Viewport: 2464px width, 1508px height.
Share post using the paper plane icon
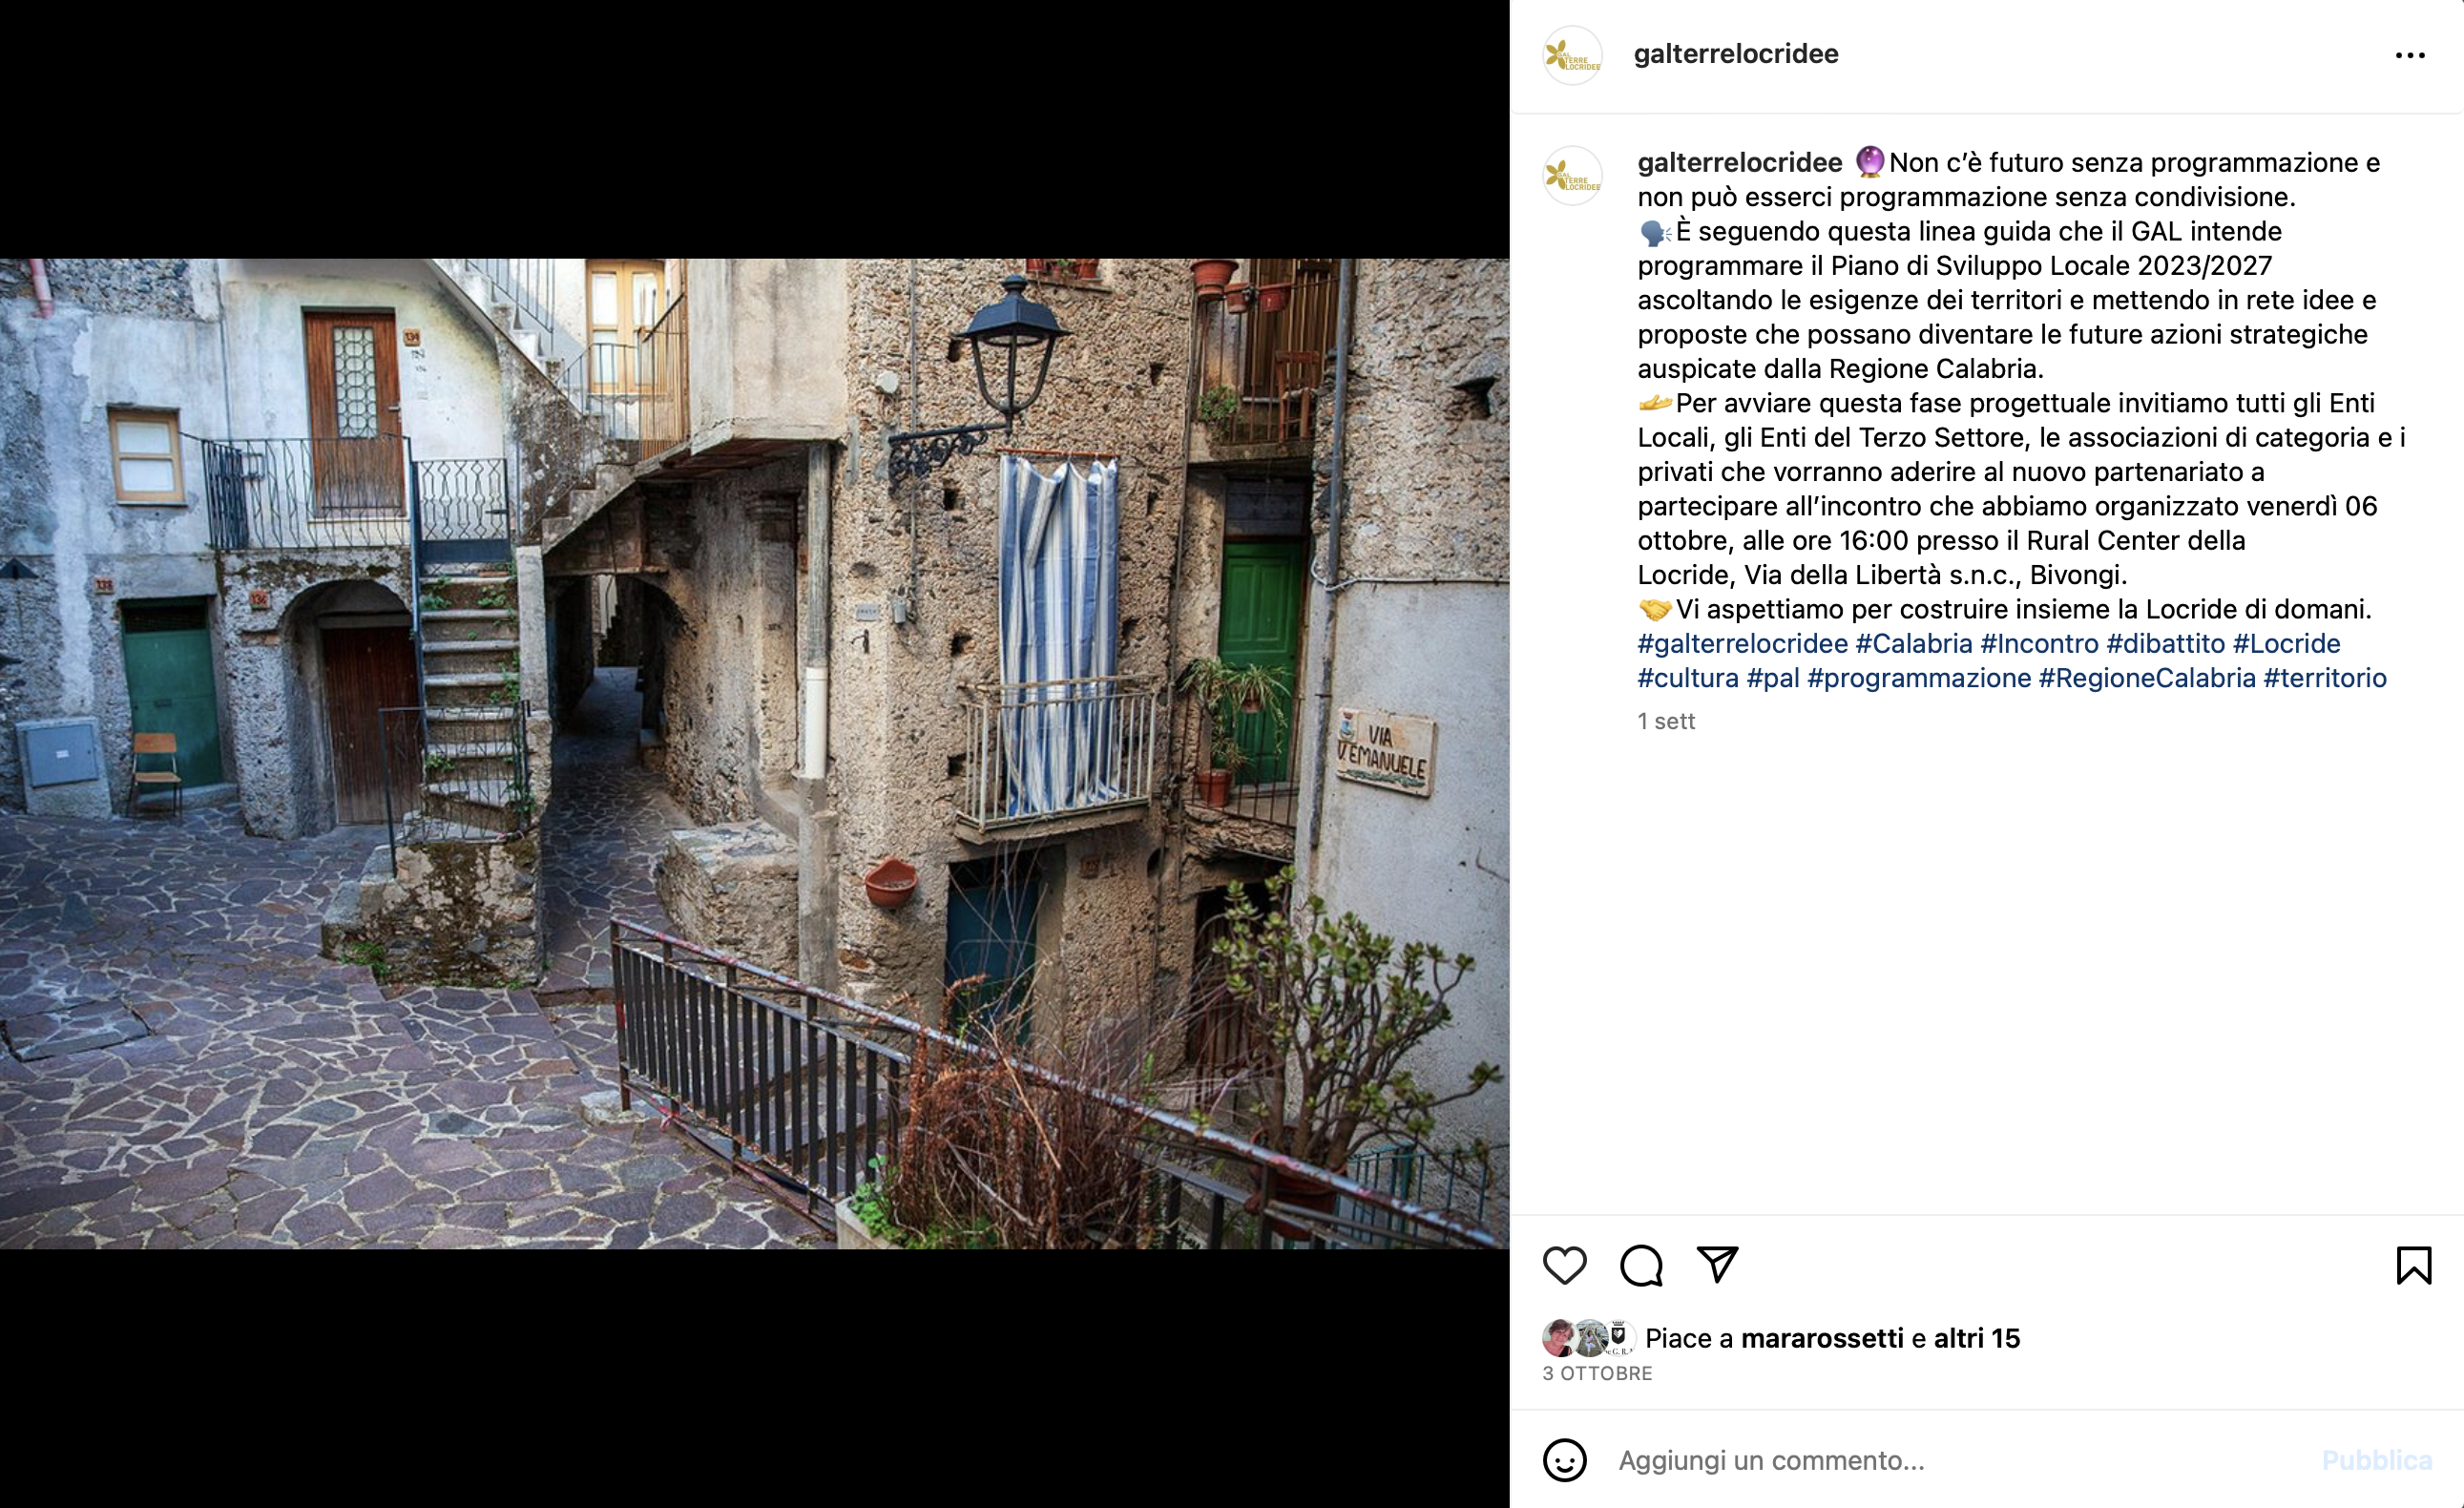(1717, 1265)
